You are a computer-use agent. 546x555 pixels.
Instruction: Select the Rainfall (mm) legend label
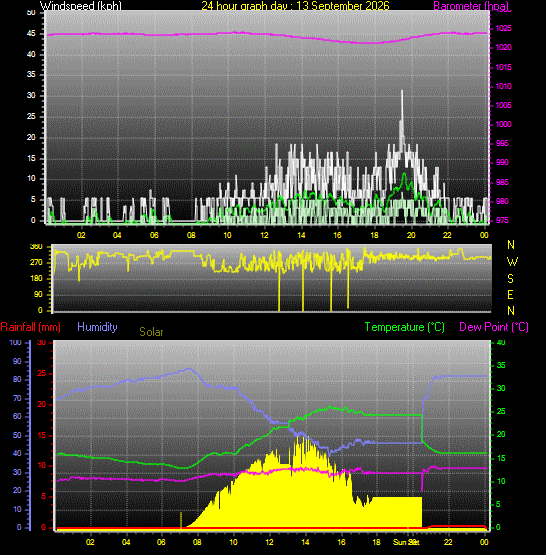click(30, 327)
